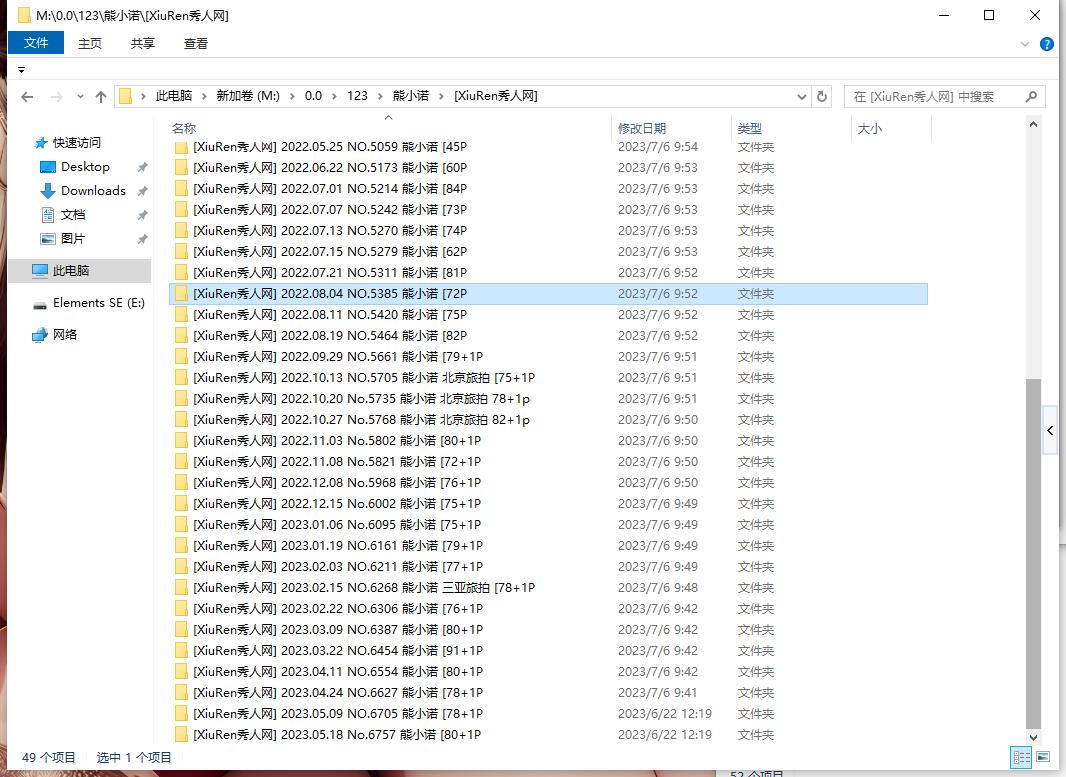This screenshot has width=1066, height=777.
Task: Unpin Downloads using its pin icon
Action: (143, 191)
